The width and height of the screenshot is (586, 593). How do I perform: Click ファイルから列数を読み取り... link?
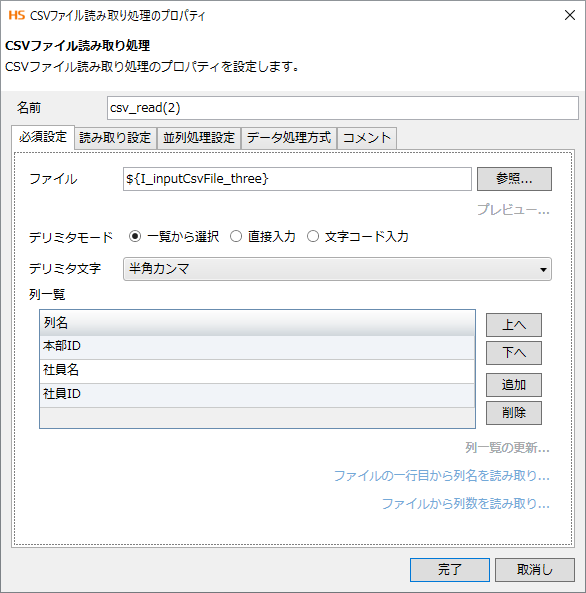(x=466, y=504)
